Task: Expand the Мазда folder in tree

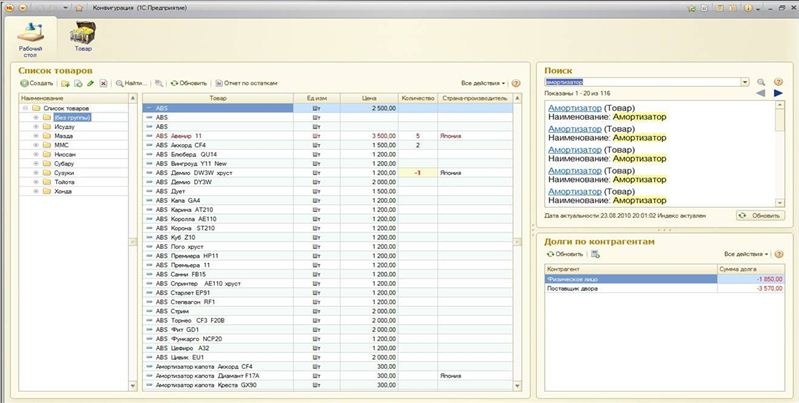Action: [35, 136]
